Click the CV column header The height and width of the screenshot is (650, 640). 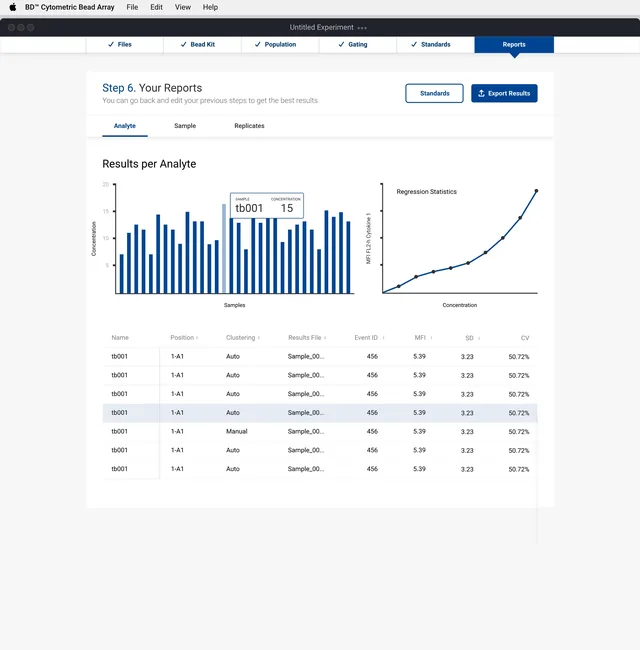tap(525, 338)
